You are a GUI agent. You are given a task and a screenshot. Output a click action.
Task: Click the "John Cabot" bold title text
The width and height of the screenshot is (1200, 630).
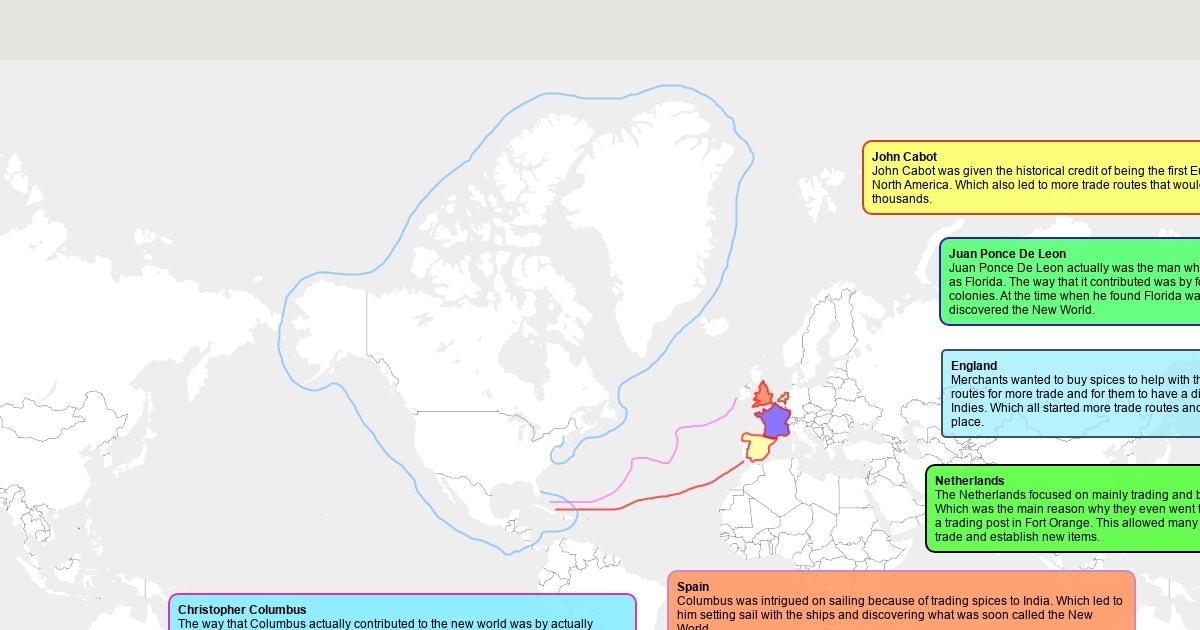(904, 157)
